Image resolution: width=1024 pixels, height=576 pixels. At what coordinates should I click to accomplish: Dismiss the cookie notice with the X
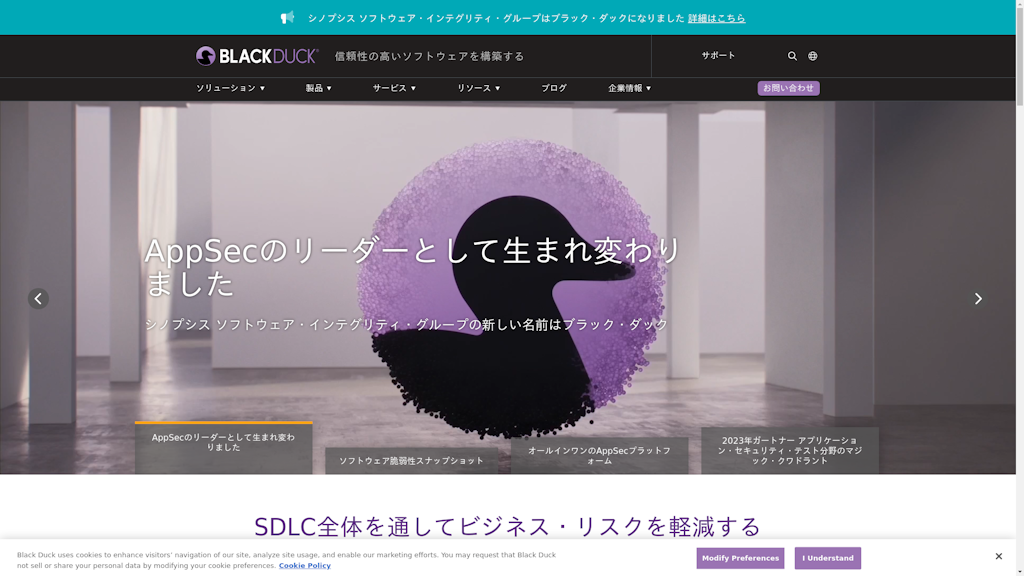coord(997,555)
